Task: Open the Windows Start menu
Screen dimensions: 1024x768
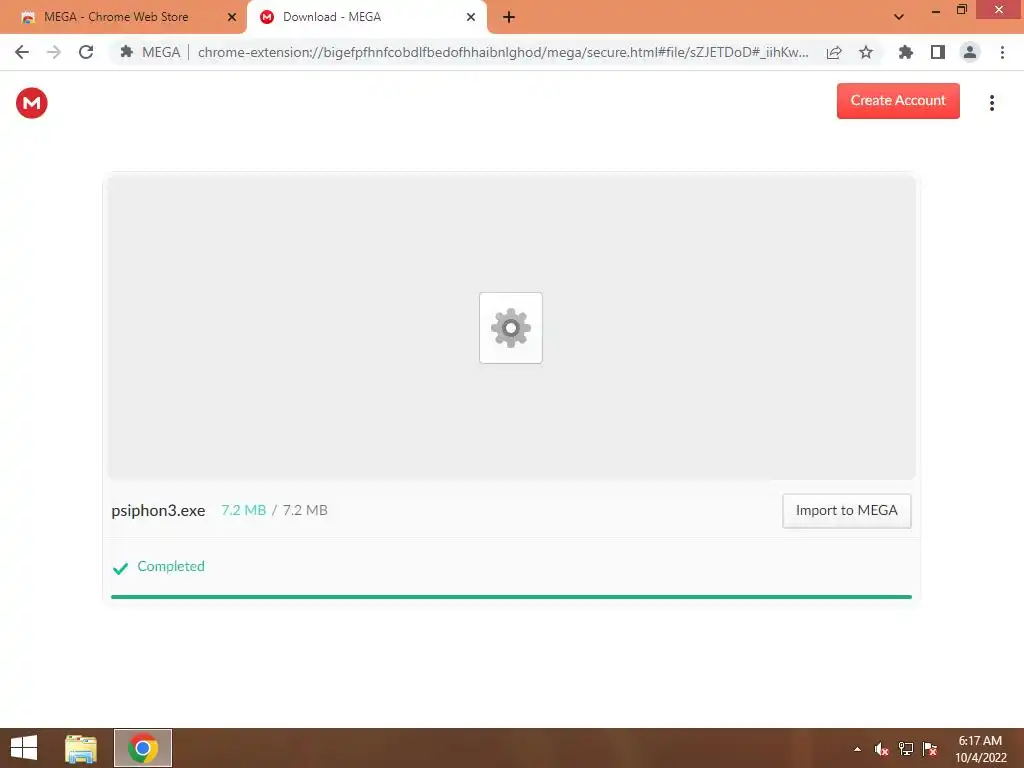Action: click(x=24, y=748)
